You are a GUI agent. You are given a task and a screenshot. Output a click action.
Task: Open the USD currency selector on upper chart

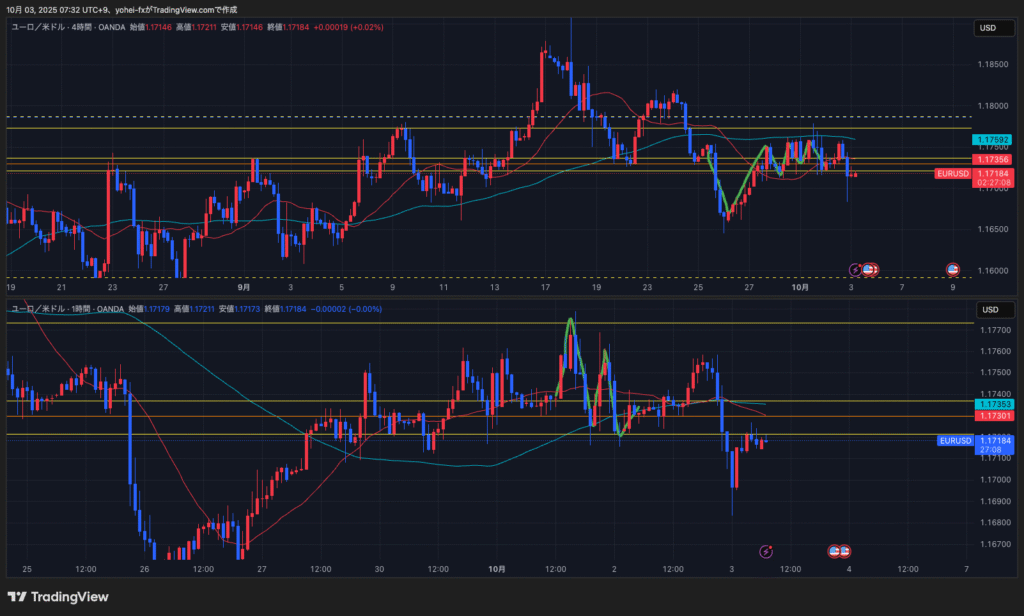987,28
